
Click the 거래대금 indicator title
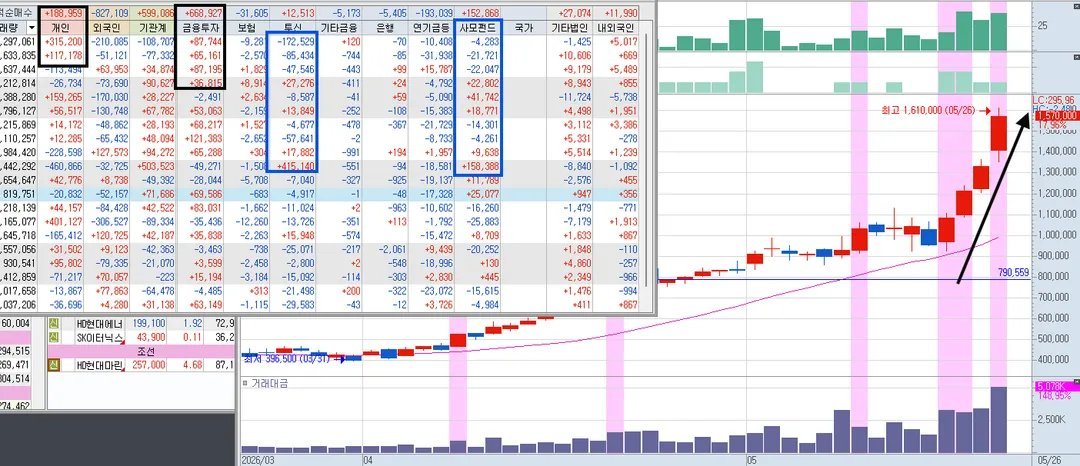(269, 383)
